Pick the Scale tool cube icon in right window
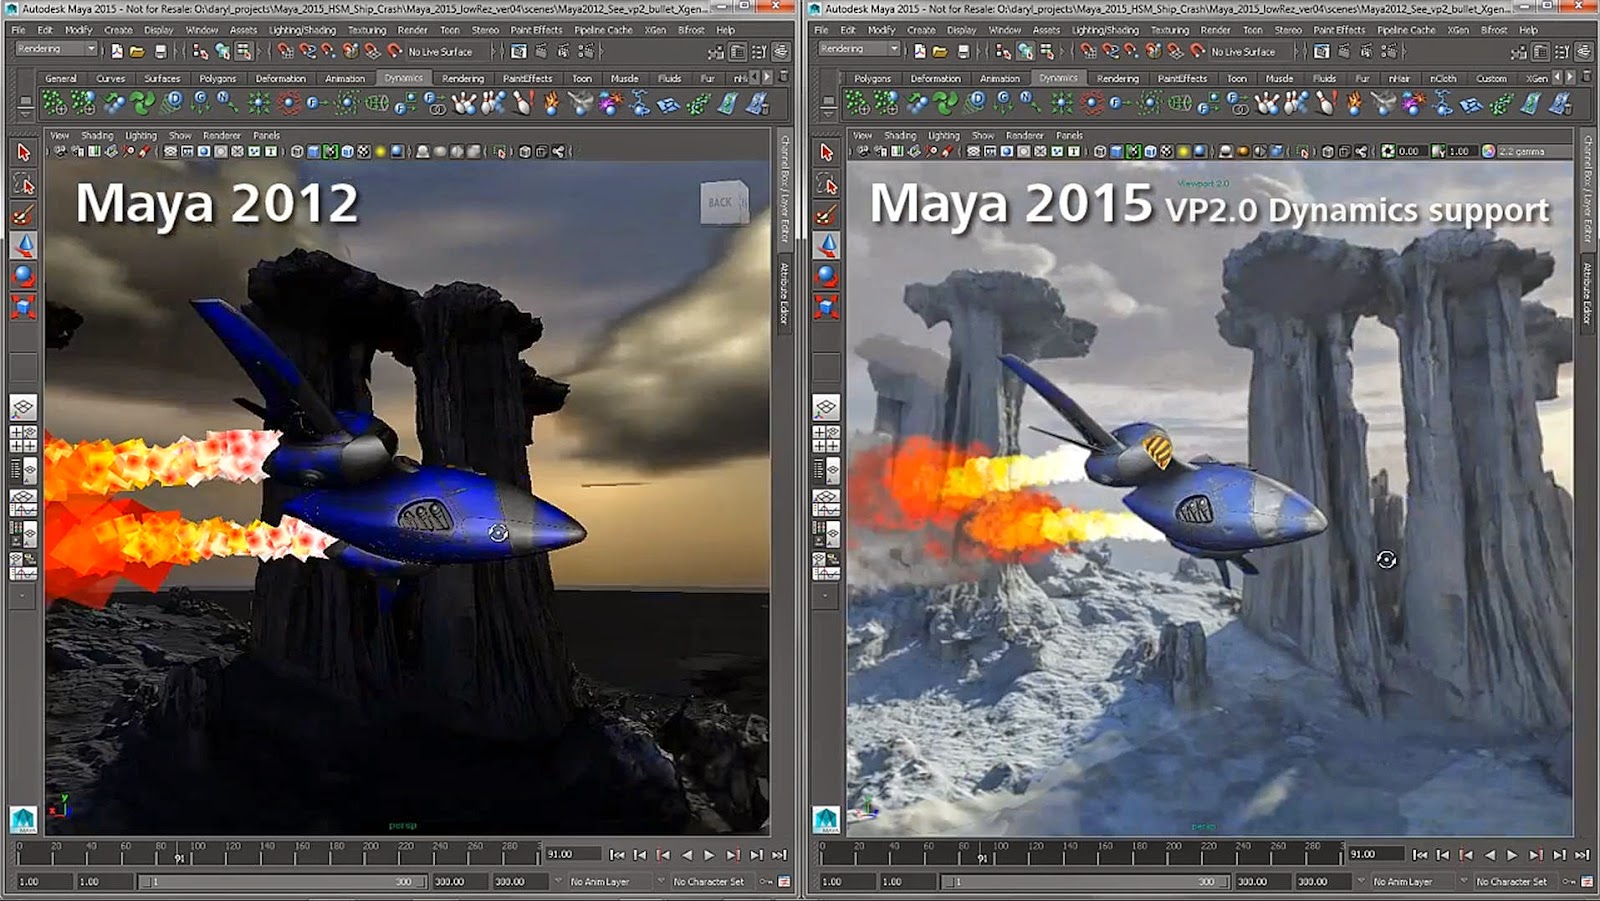 [x=826, y=307]
